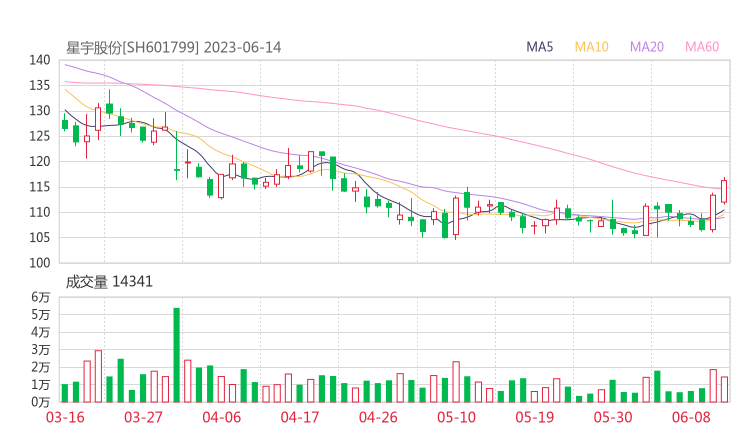Click the 4万 volume axis label

point(40,332)
